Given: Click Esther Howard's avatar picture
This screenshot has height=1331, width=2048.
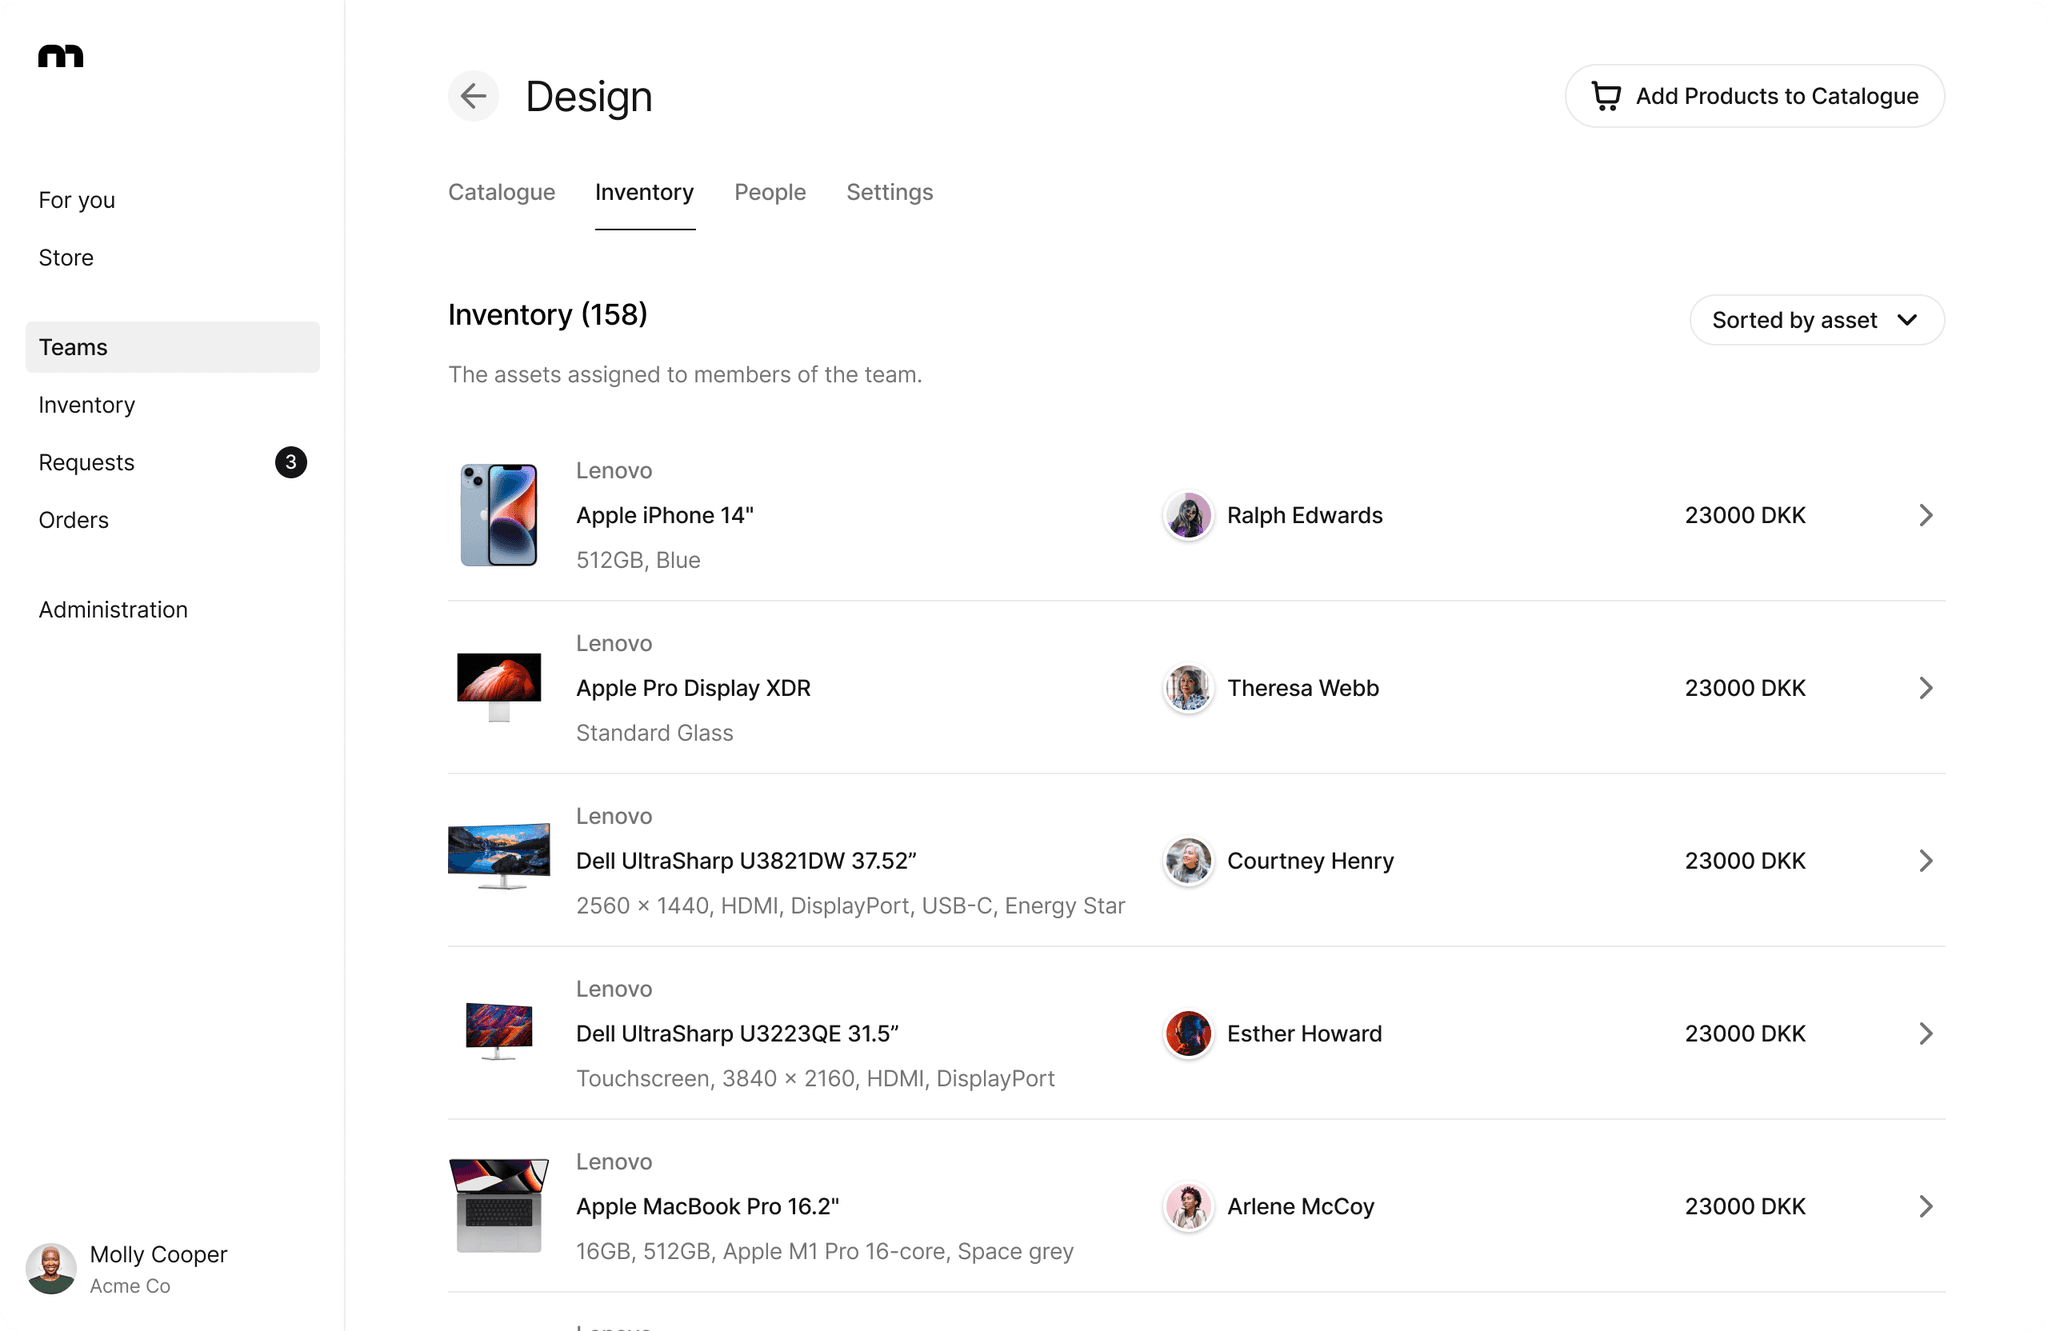Looking at the screenshot, I should pos(1188,1034).
